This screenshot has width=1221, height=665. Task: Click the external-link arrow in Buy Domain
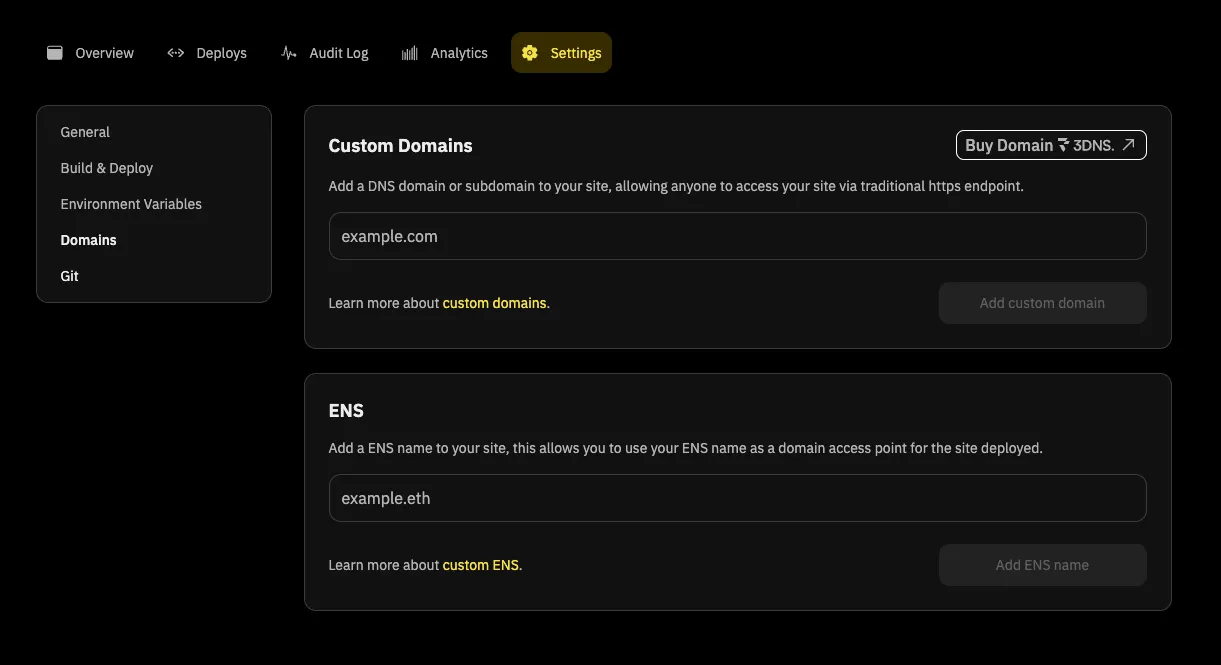[1128, 145]
